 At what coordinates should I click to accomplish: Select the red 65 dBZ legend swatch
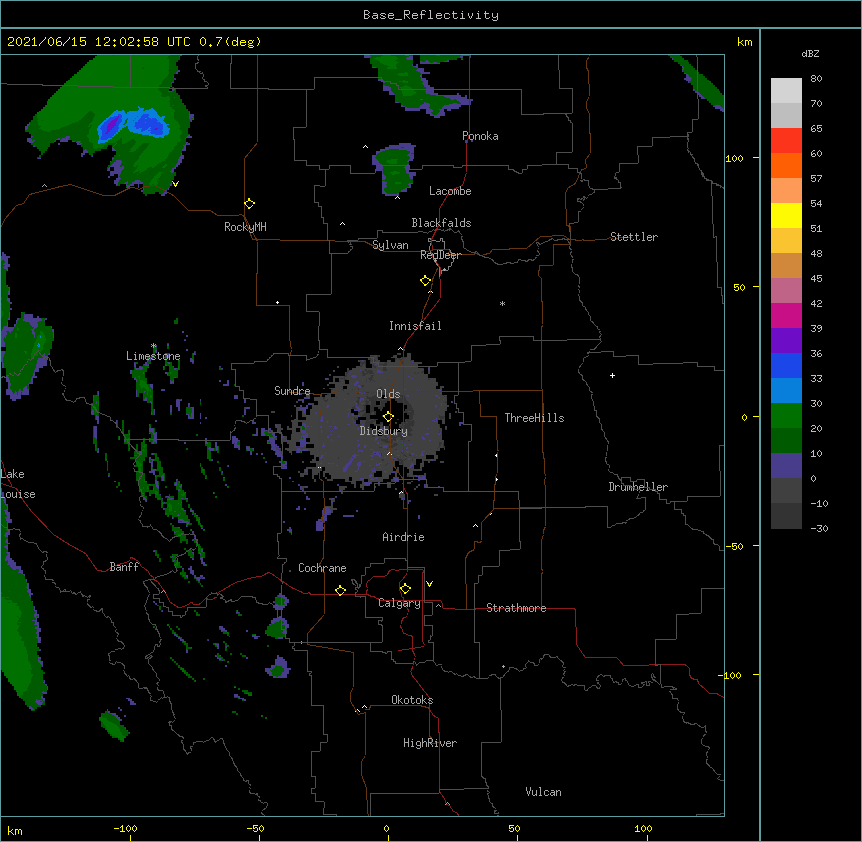(x=786, y=141)
